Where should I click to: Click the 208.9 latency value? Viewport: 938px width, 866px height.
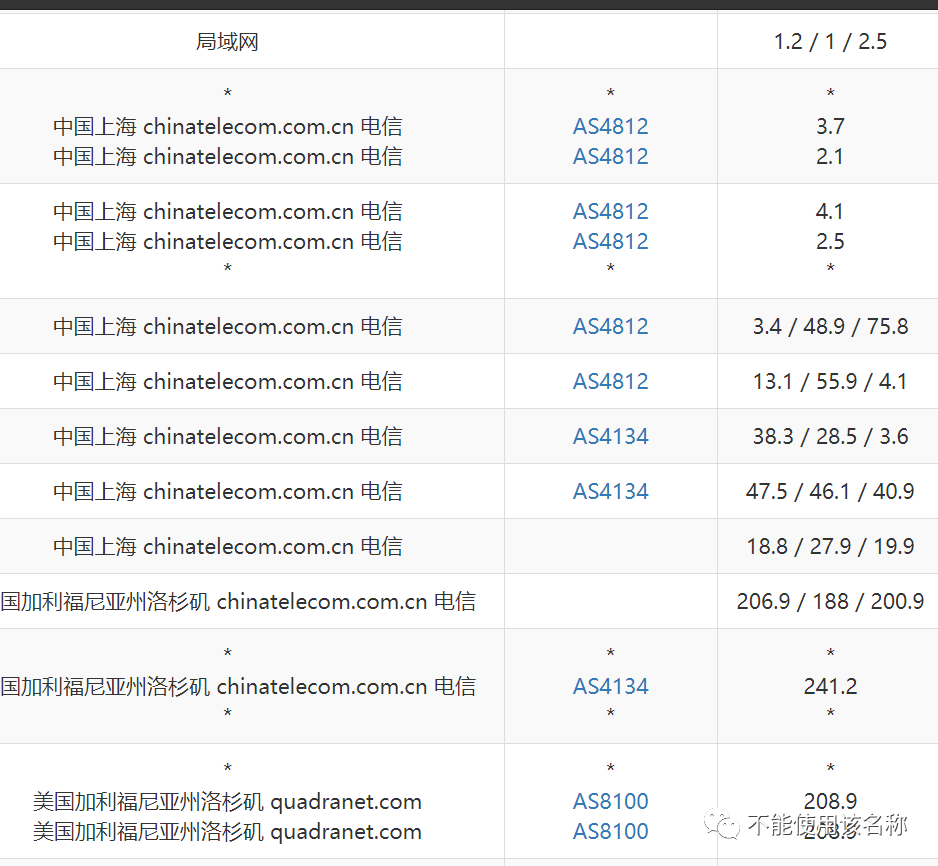(x=830, y=801)
